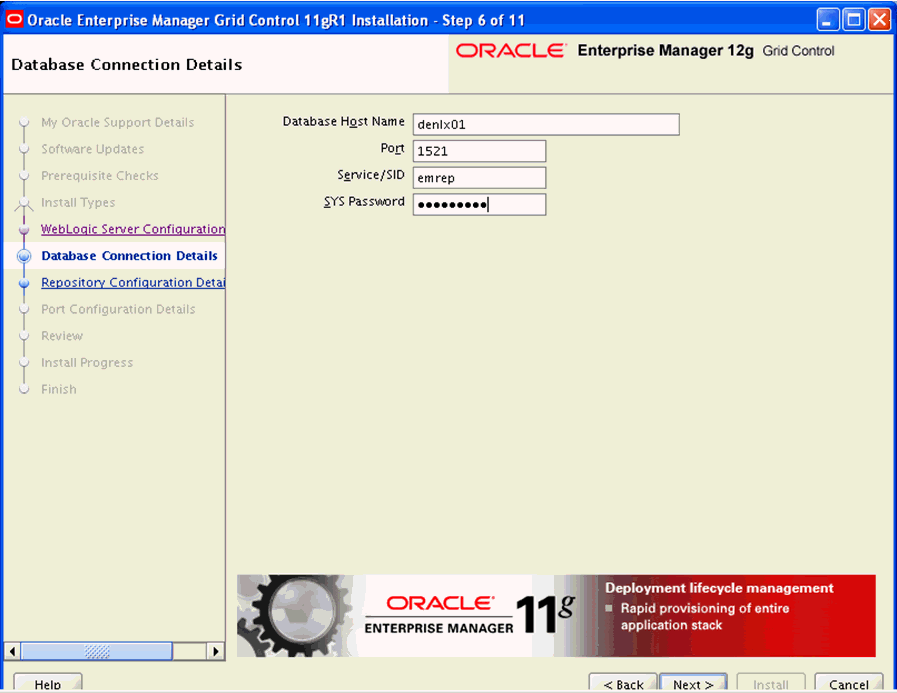Click My Oracle Support Details step
Screen dimensions: 897x693
click(x=117, y=122)
